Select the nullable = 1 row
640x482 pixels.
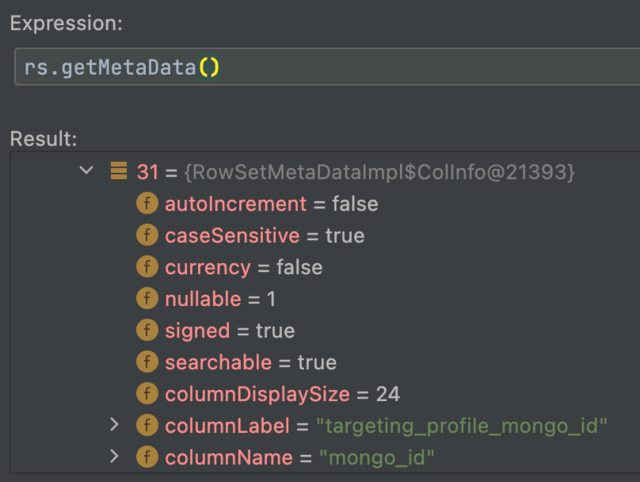coord(325,299)
